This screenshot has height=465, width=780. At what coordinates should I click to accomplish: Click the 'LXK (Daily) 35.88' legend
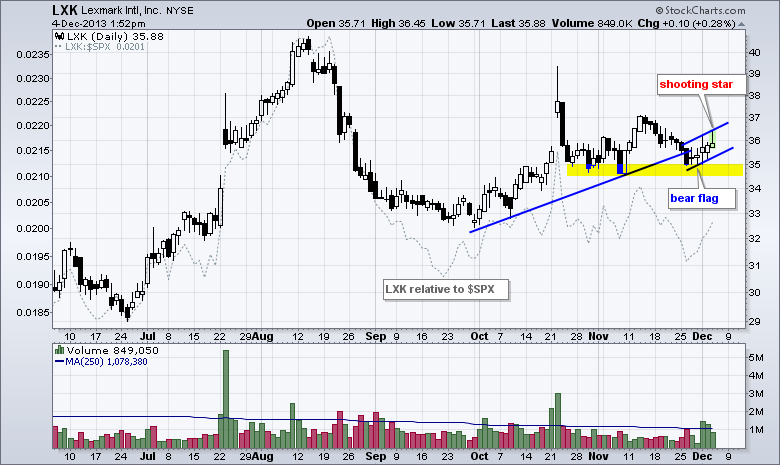click(x=114, y=36)
